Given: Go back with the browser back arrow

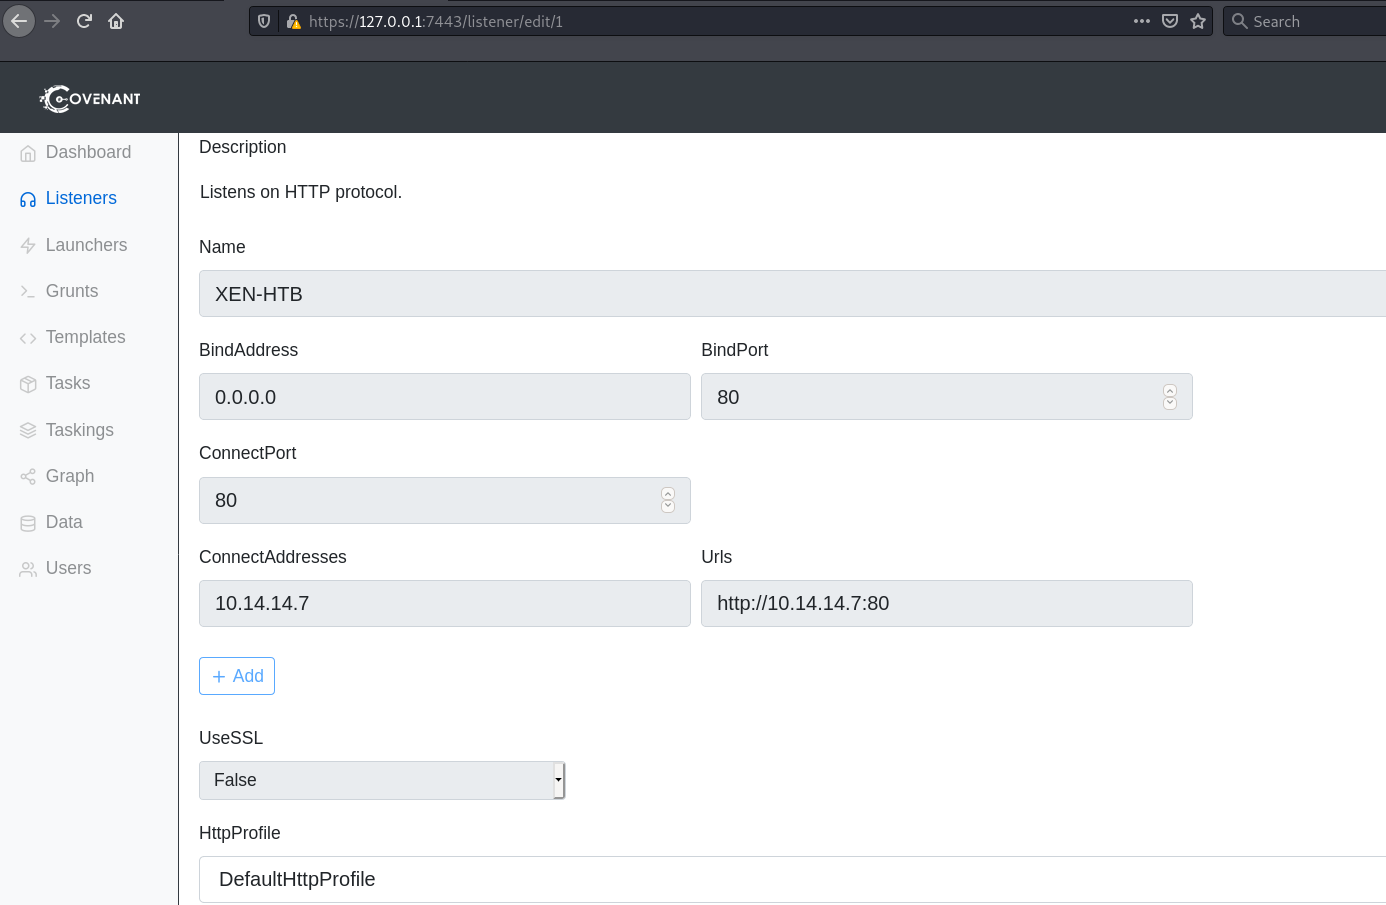Looking at the screenshot, I should tap(19, 21).
